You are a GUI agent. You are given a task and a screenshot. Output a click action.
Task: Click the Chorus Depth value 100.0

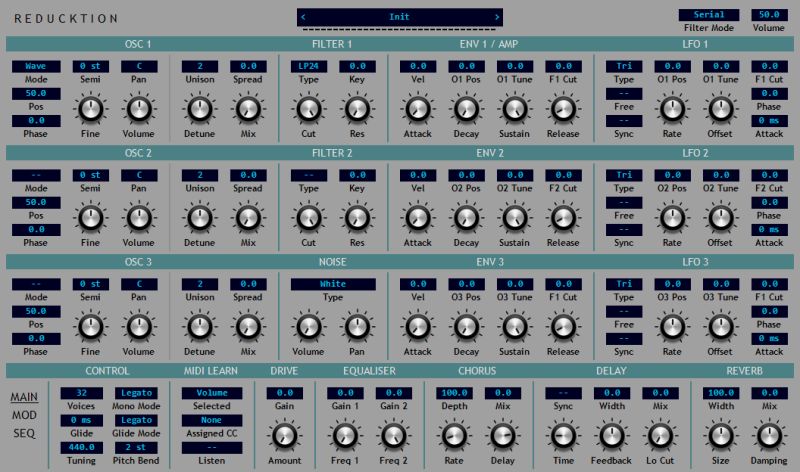454,393
